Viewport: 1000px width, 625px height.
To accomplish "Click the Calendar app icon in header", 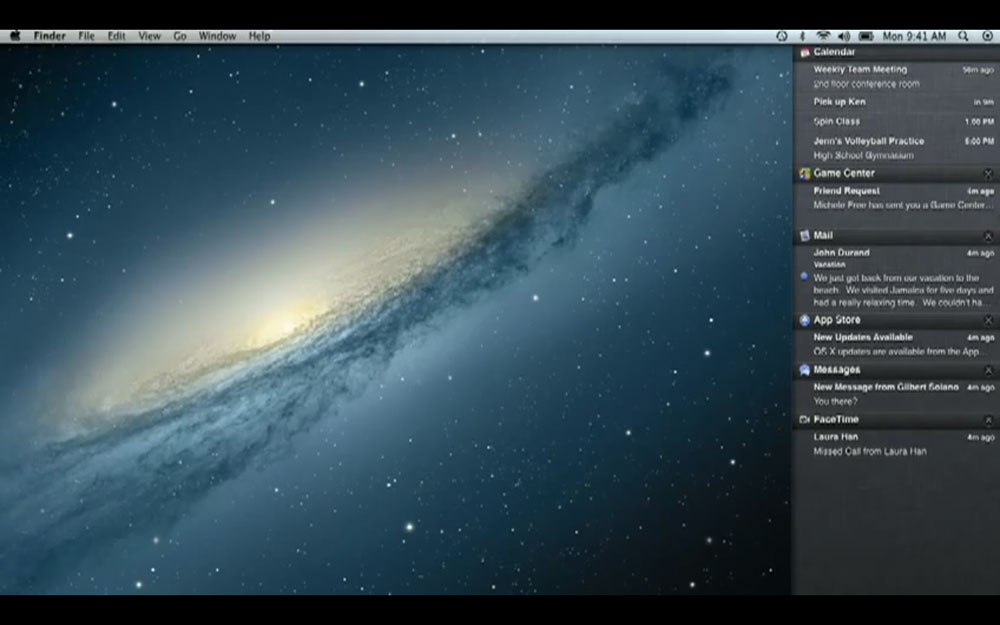I will (805, 52).
